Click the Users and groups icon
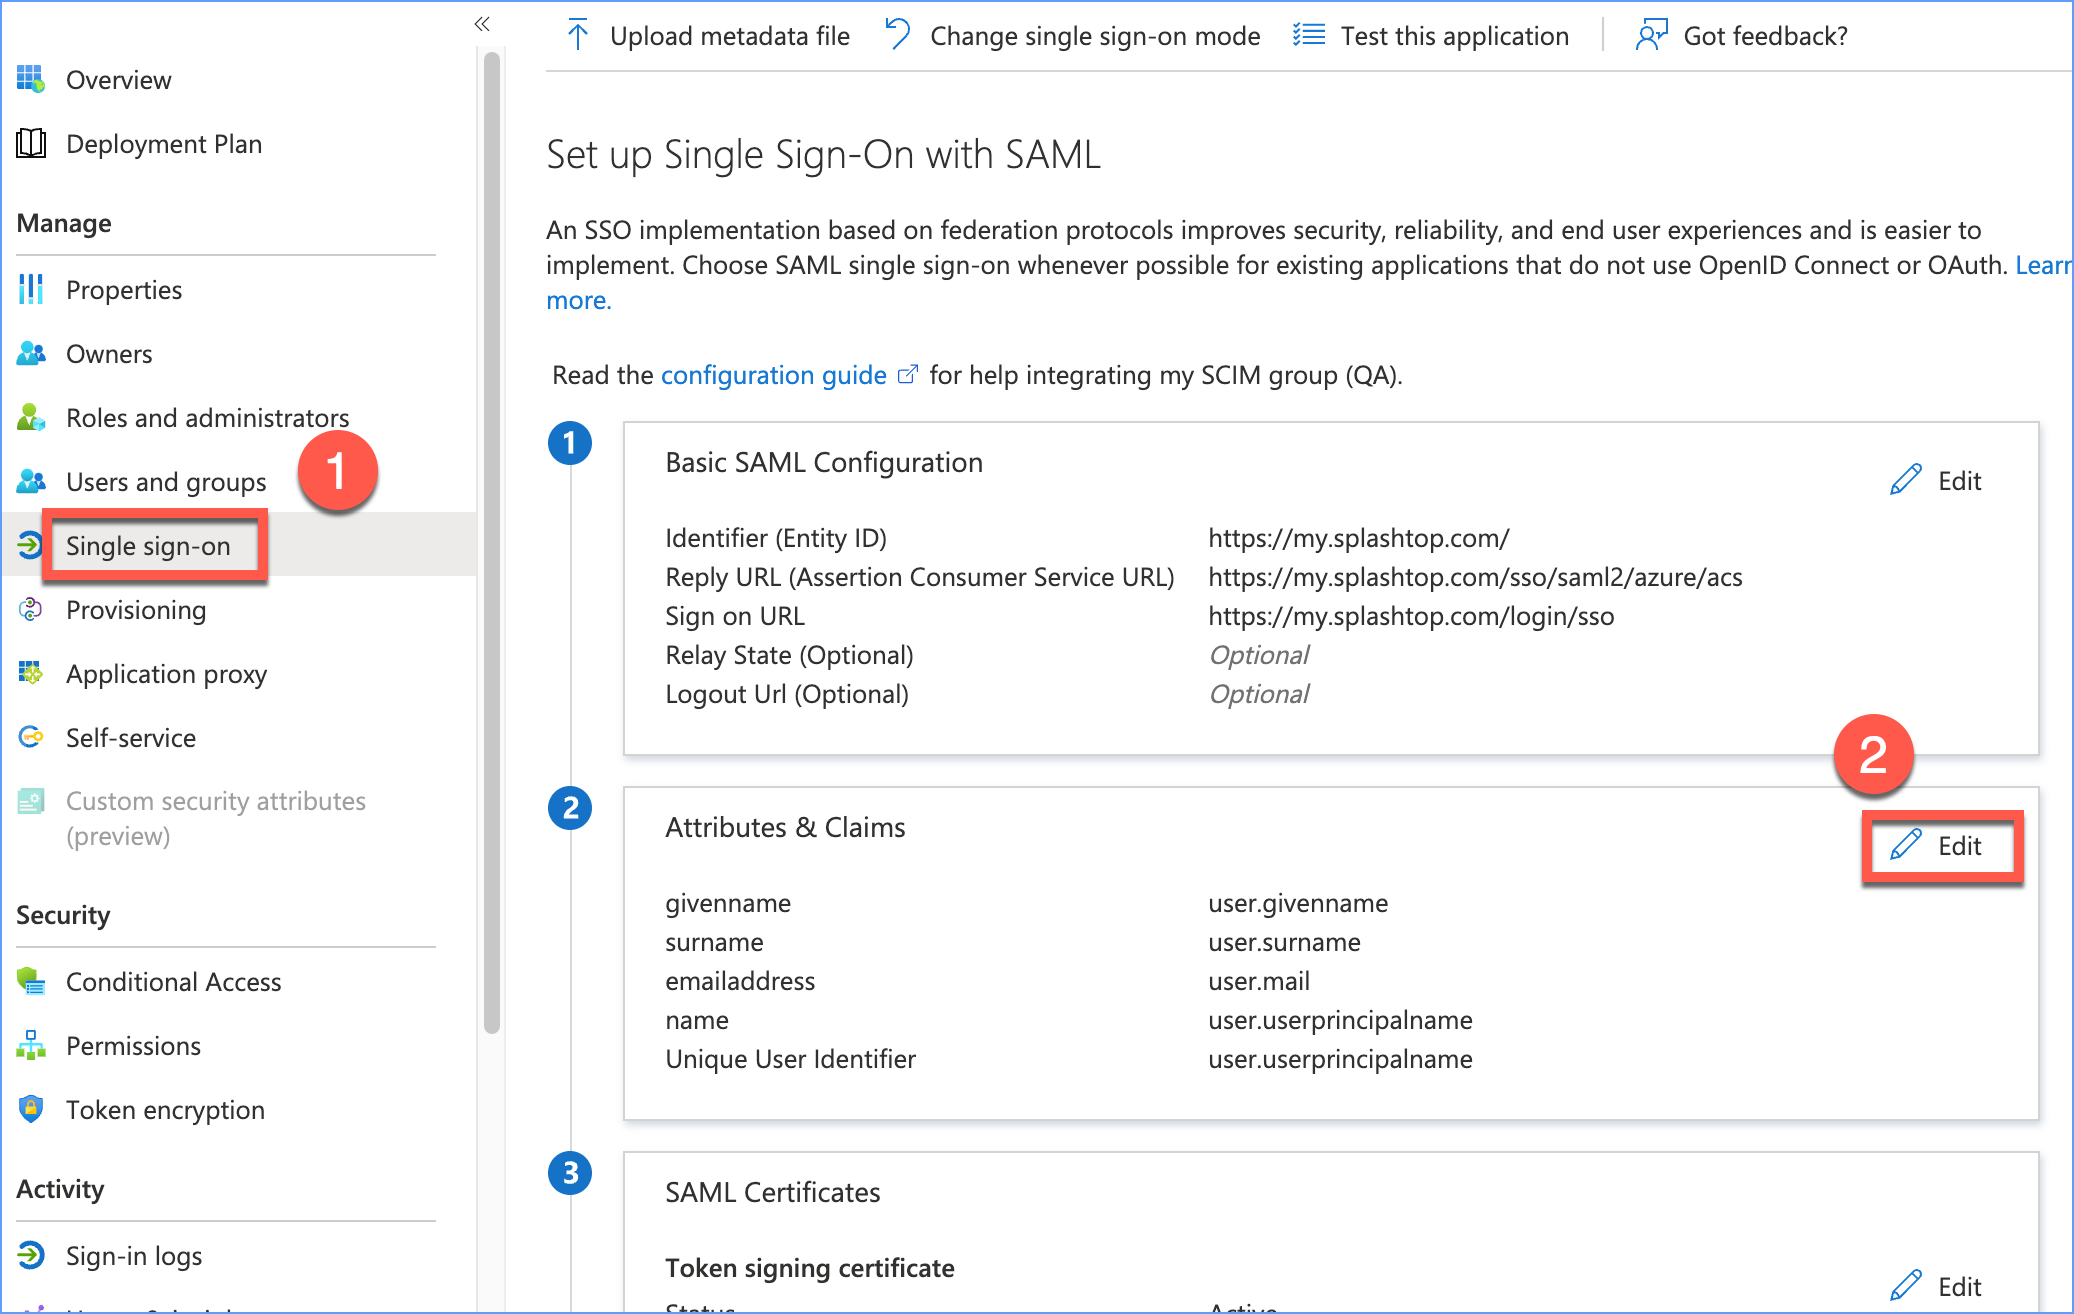2074x1314 pixels. [31, 481]
